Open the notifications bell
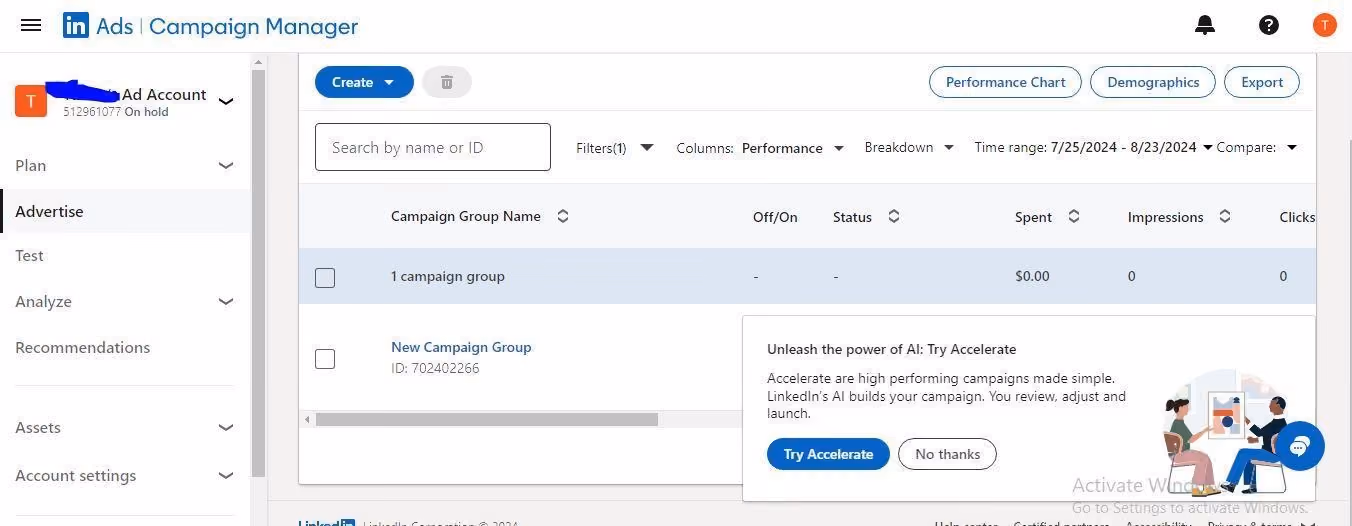Viewport: 1352px width, 526px height. 1205,26
